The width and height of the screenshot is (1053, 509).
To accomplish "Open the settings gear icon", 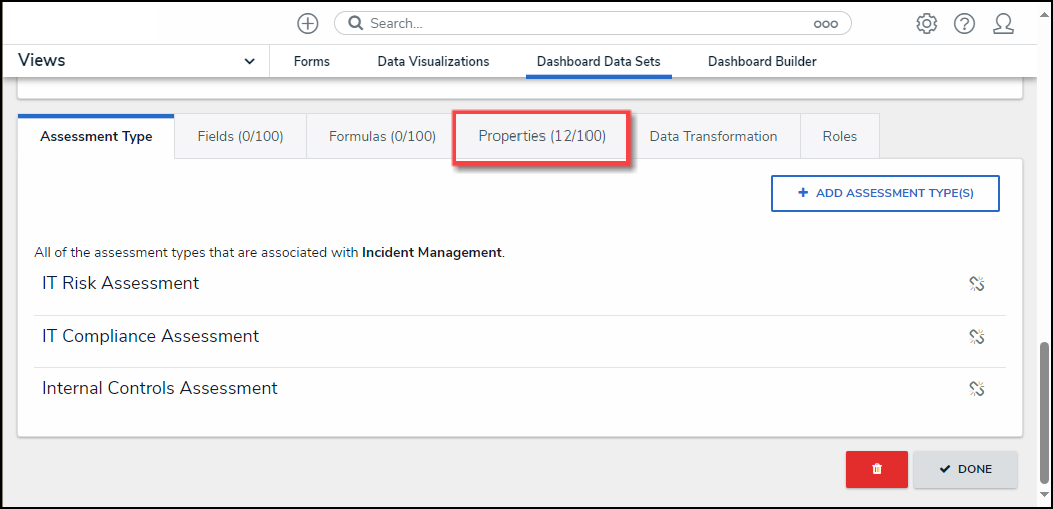I will (x=927, y=23).
